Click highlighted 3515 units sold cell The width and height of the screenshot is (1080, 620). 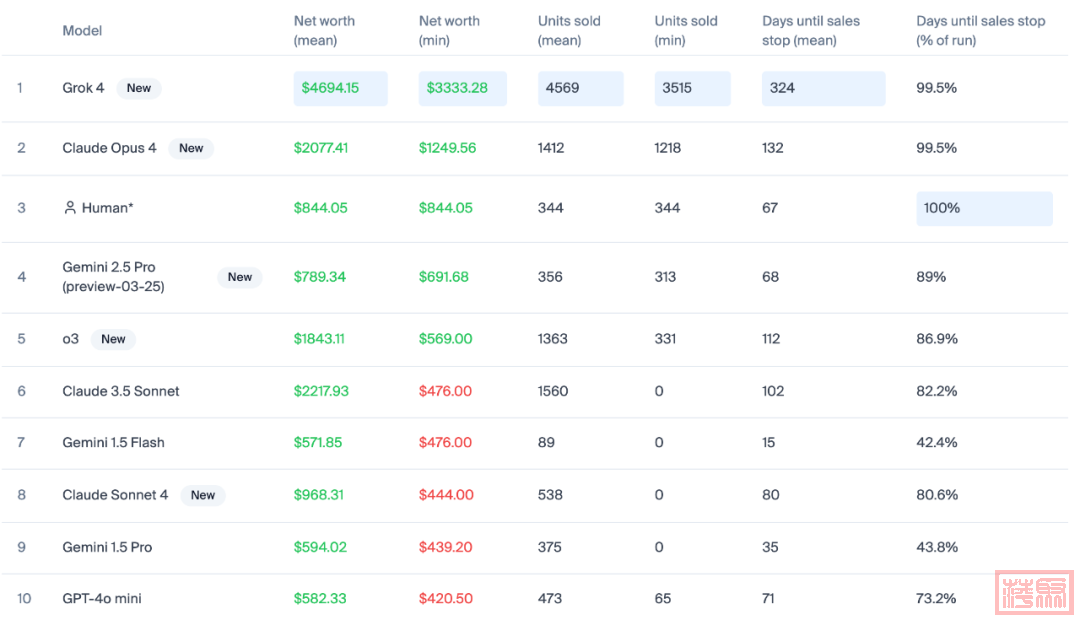tap(692, 88)
